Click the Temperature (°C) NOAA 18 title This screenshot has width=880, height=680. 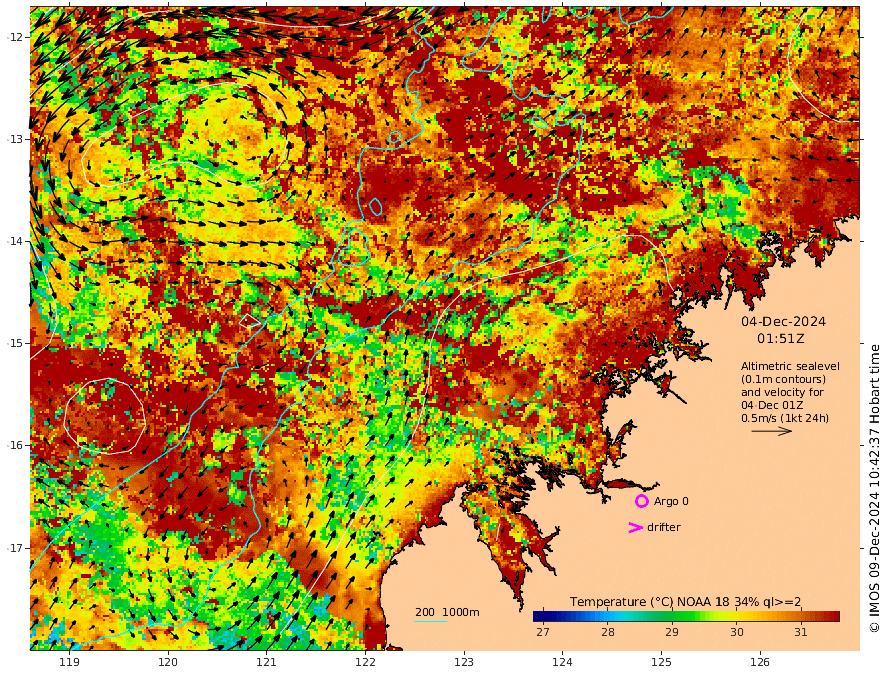pyautogui.click(x=685, y=602)
